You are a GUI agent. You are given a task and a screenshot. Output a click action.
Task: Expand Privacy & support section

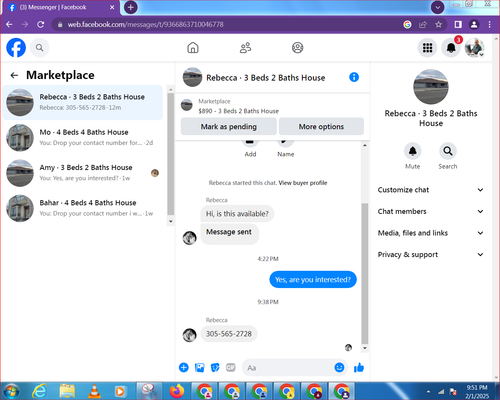(x=430, y=255)
